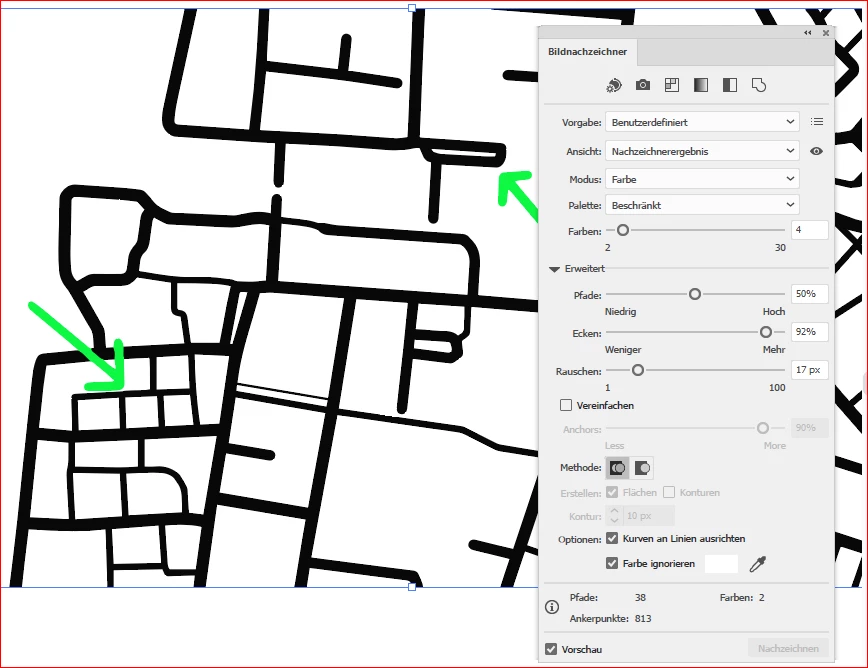The height and width of the screenshot is (668, 868).
Task: Open the Modus dropdown
Action: pos(702,179)
